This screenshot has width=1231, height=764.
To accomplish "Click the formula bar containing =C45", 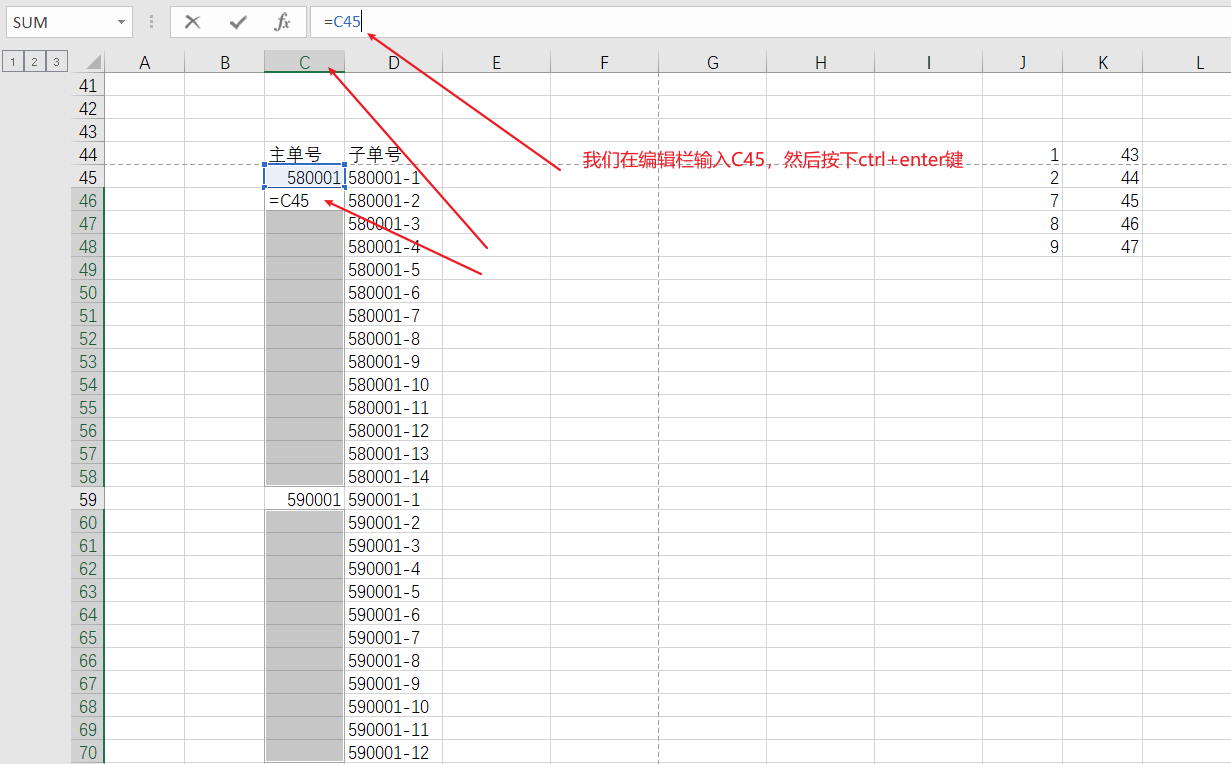I will click(770, 22).
